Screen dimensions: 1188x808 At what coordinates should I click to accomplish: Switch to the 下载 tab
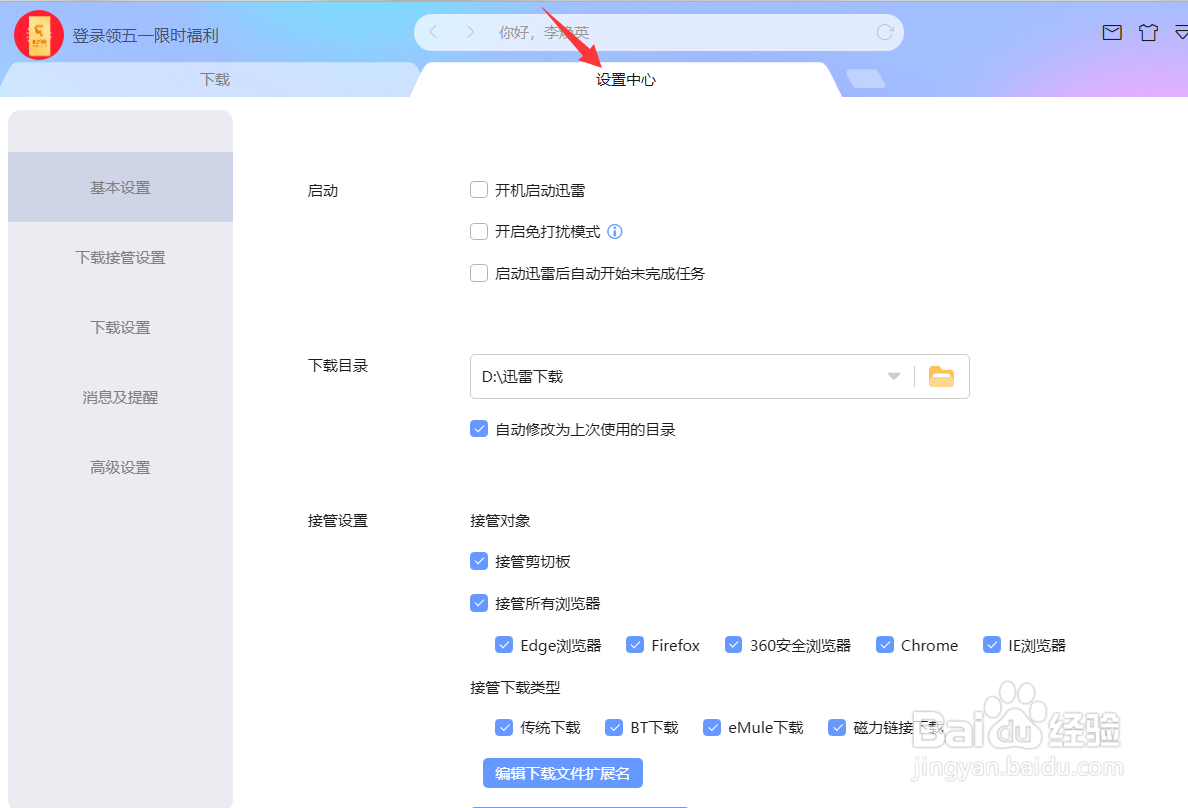215,80
